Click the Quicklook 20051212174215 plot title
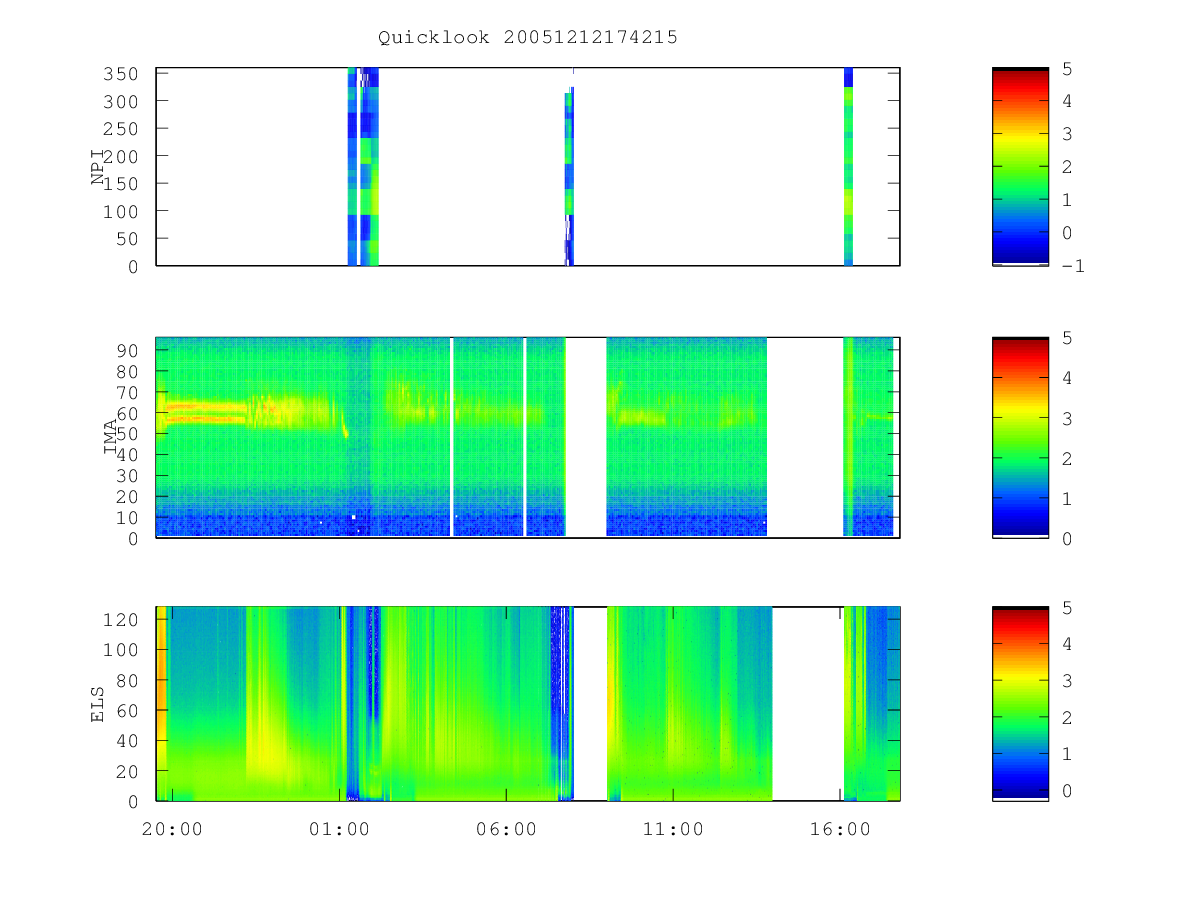 click(527, 37)
